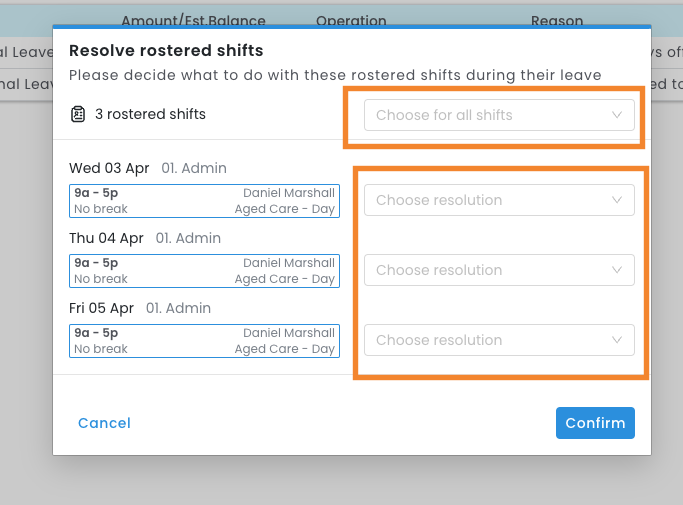Click the "3 rostered shifts" count text
Screen dimensions: 683x505
click(150, 114)
